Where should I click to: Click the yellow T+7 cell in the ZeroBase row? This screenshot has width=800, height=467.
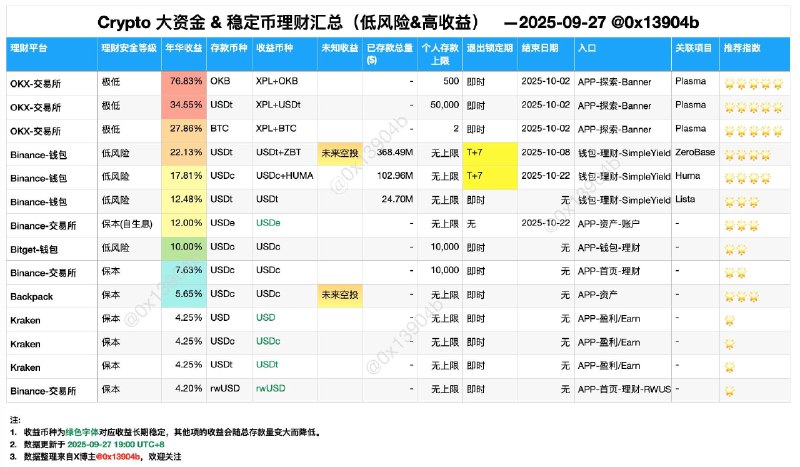pyautogui.click(x=490, y=154)
